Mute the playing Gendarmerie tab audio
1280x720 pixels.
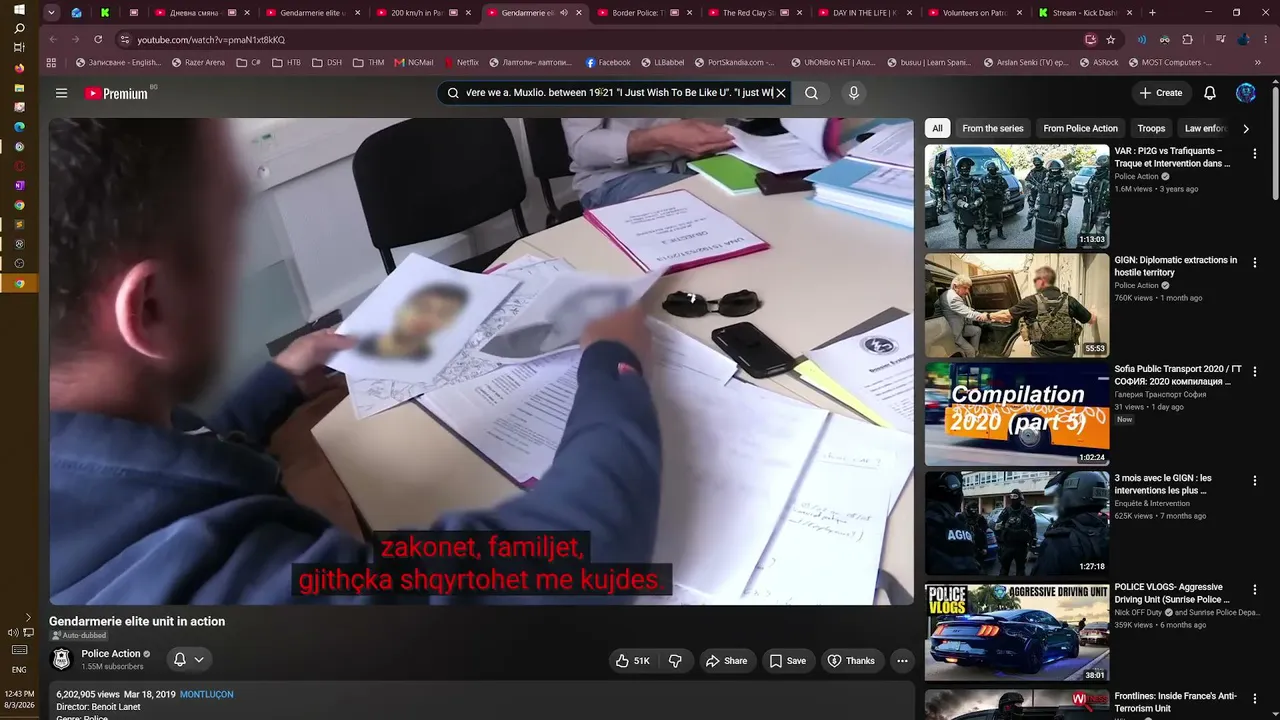click(564, 13)
